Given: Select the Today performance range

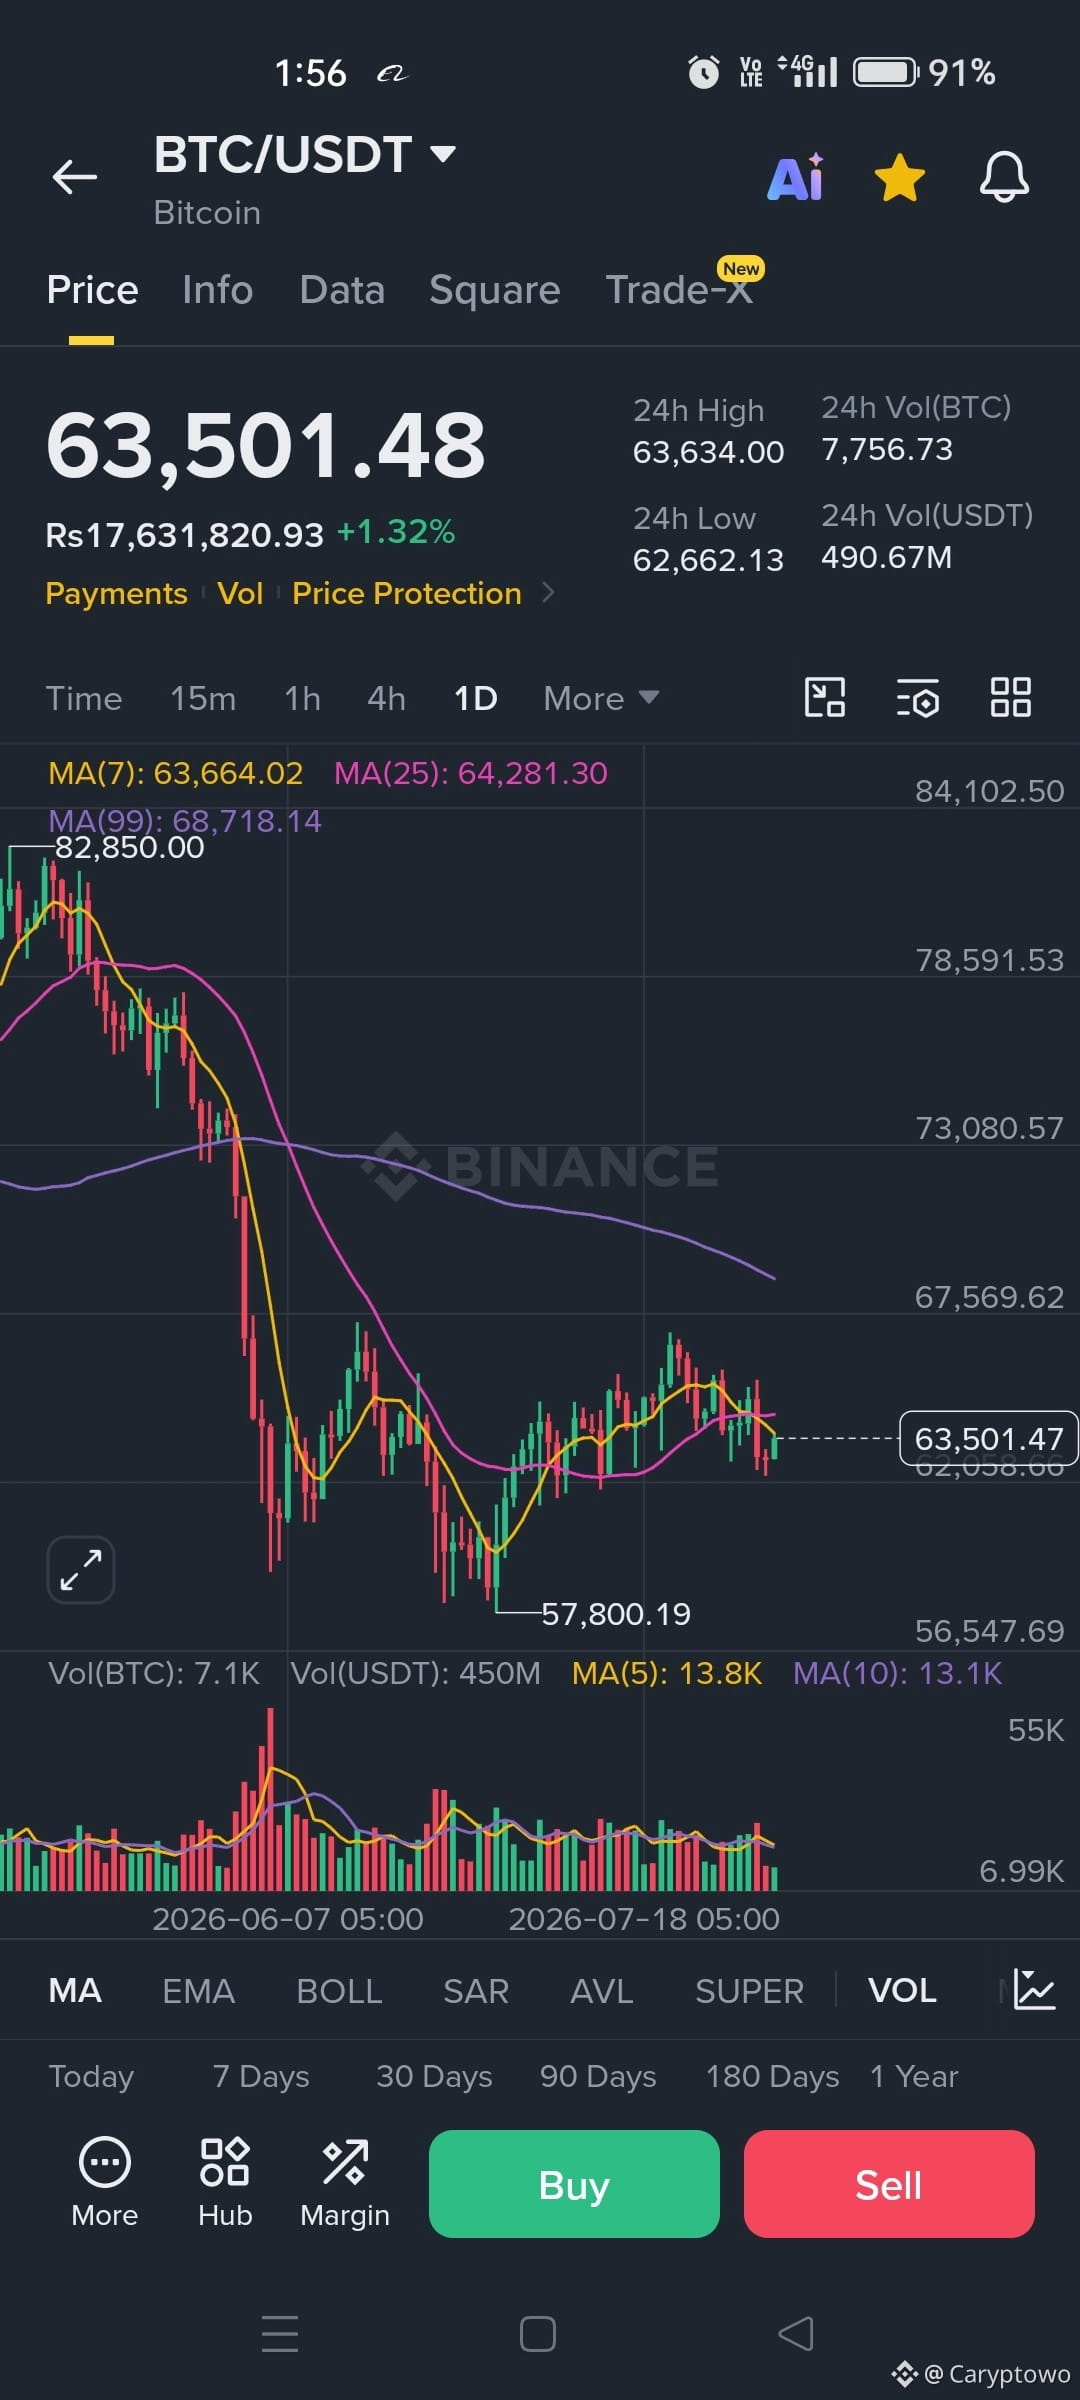Looking at the screenshot, I should tap(91, 2076).
